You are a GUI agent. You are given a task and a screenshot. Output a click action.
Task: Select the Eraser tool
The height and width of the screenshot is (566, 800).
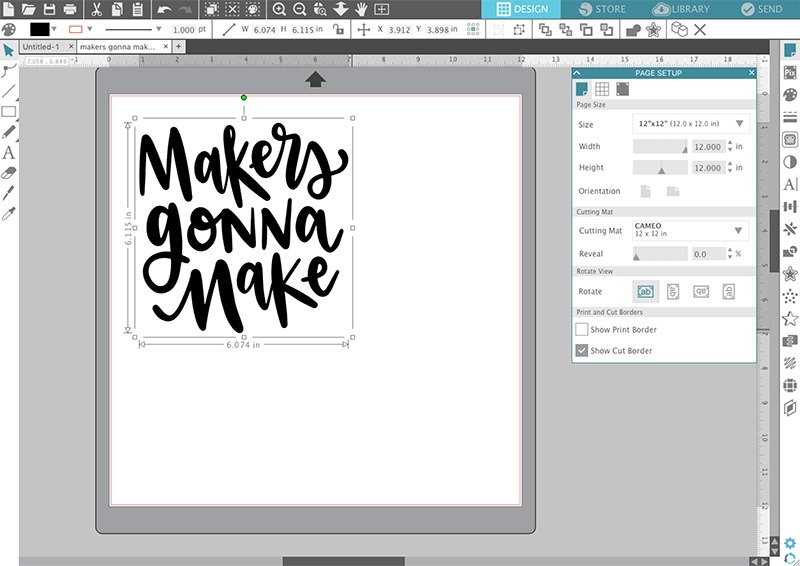point(9,172)
